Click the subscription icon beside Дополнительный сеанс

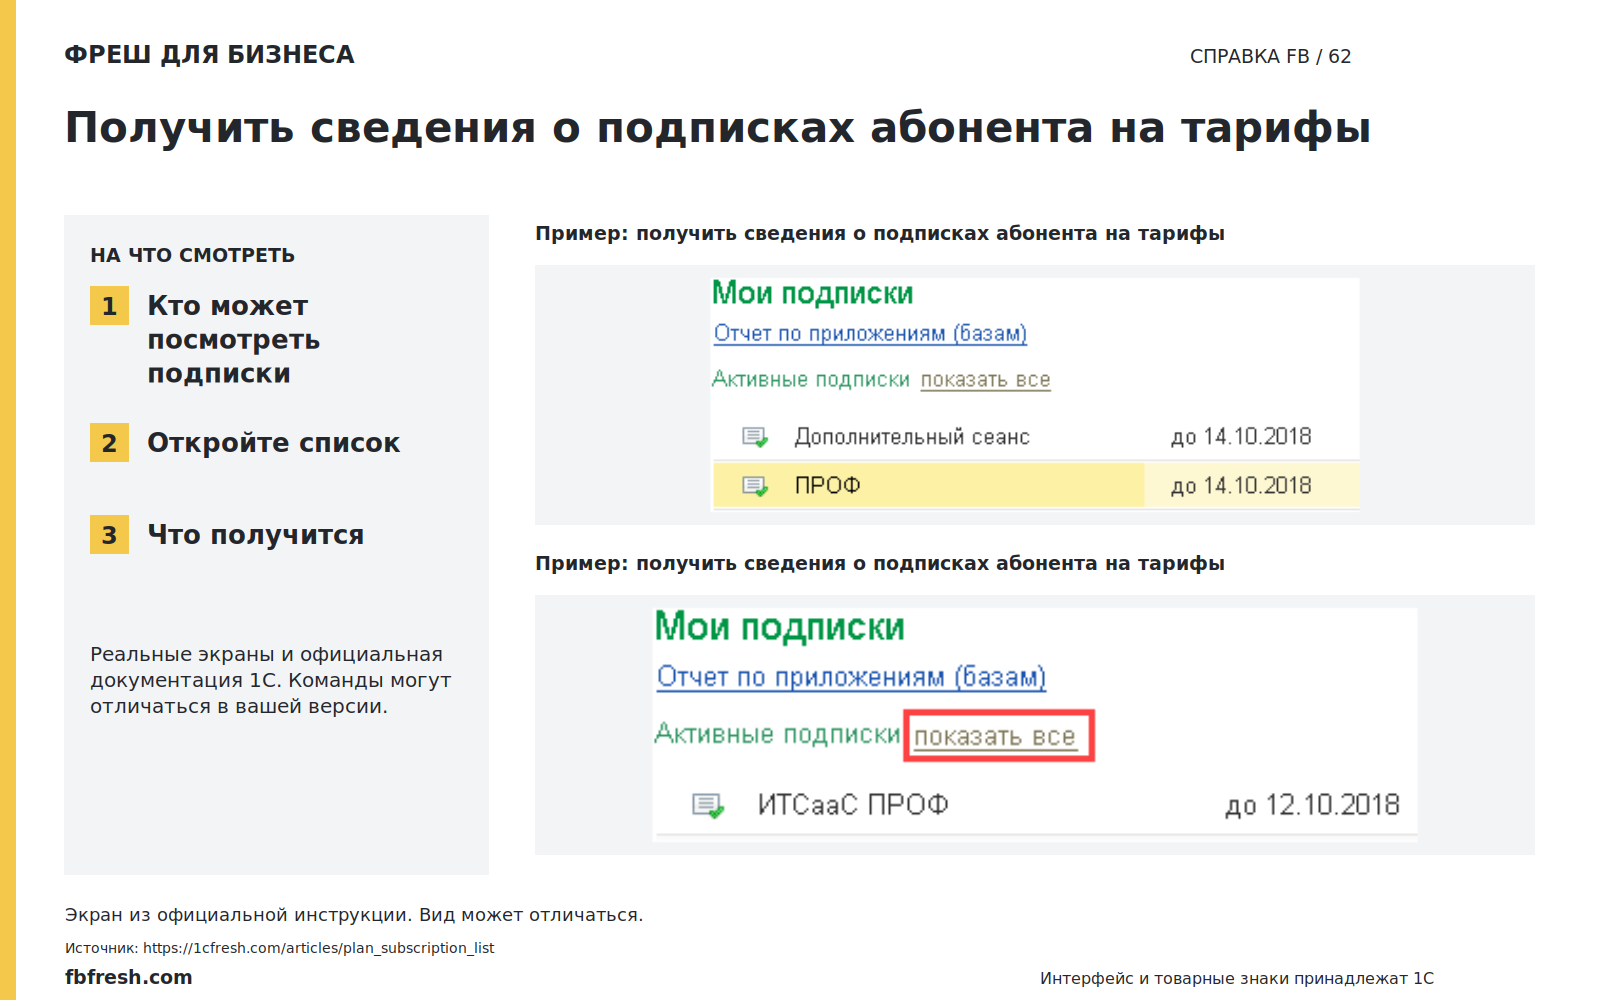click(755, 437)
